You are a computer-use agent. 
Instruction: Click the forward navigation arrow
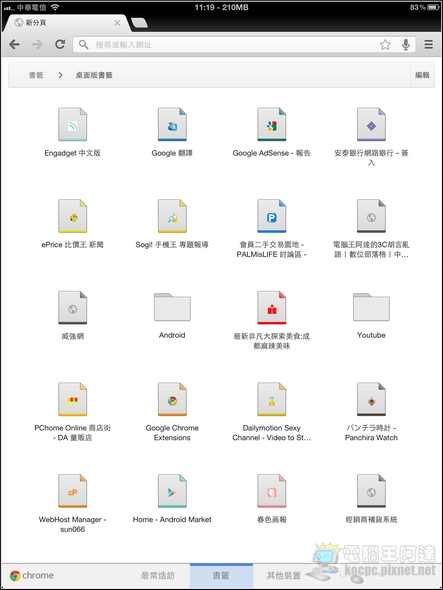pos(37,45)
